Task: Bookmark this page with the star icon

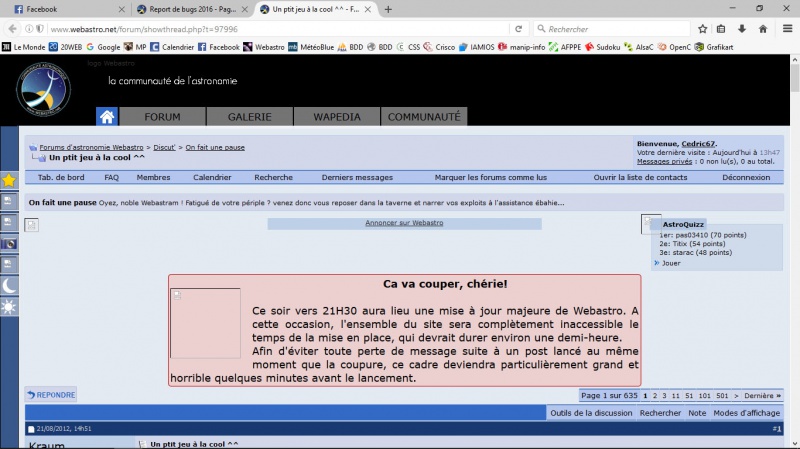Action: pyautogui.click(x=703, y=29)
